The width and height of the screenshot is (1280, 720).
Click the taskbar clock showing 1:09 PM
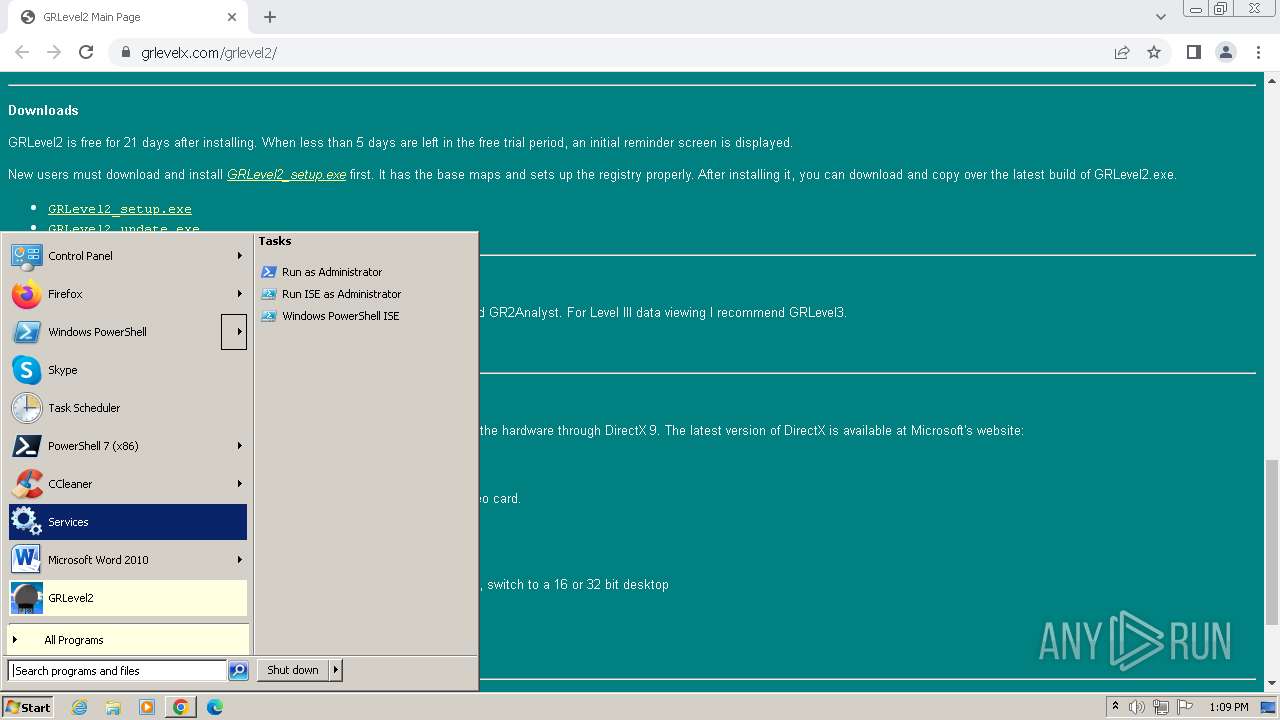pos(1228,707)
